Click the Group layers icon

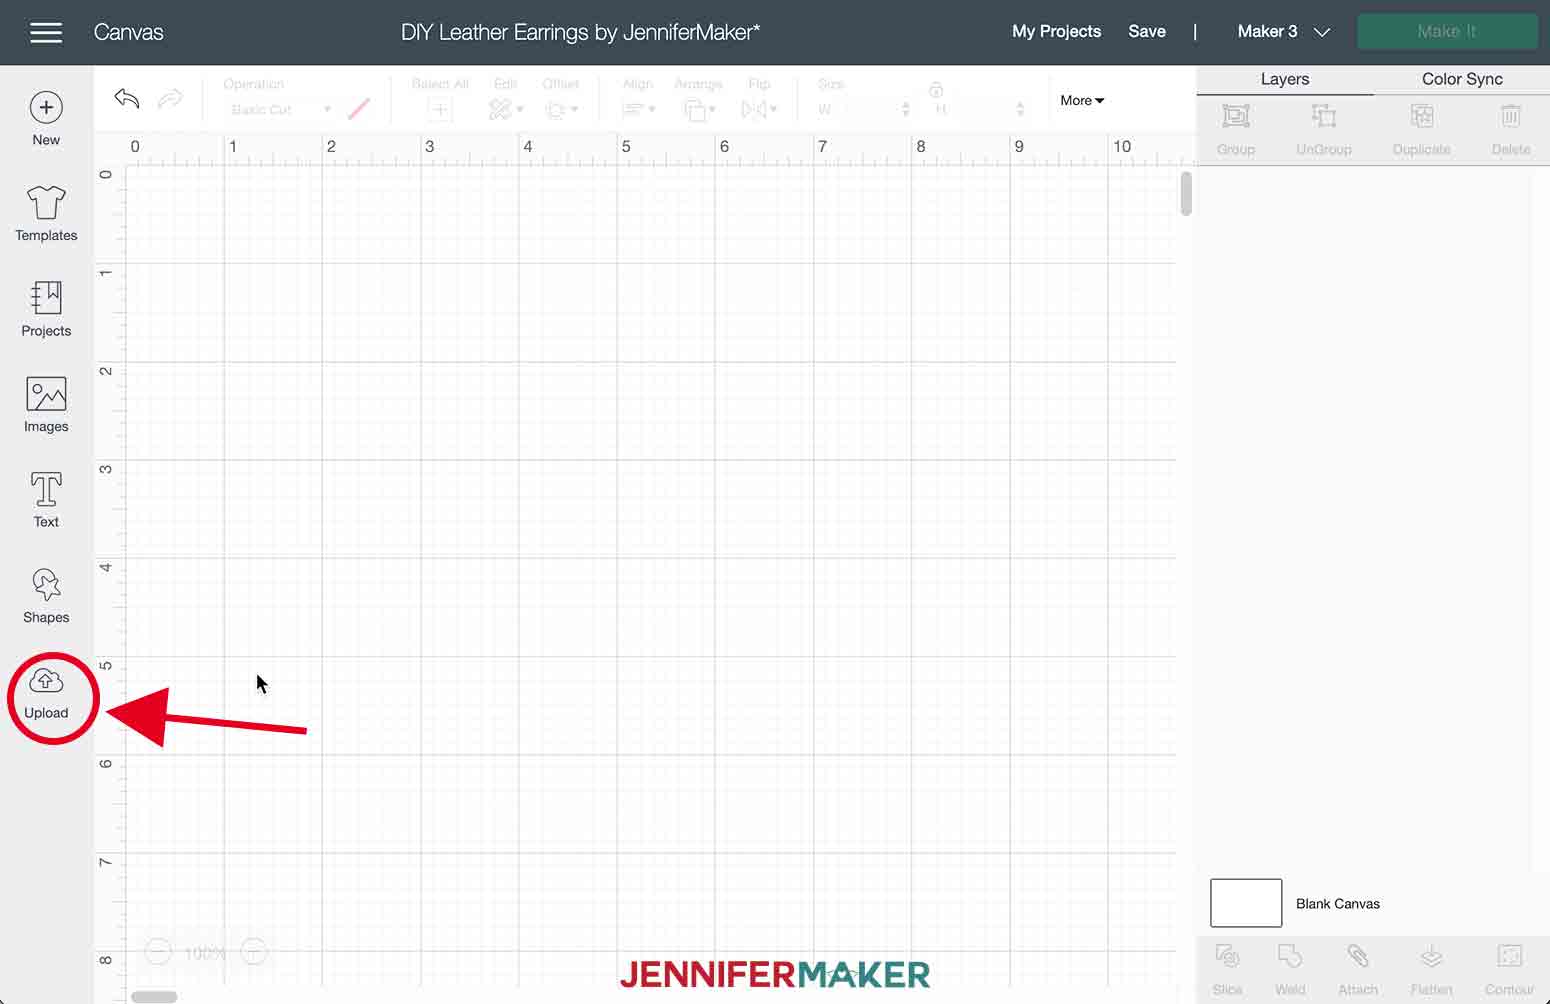(1236, 117)
